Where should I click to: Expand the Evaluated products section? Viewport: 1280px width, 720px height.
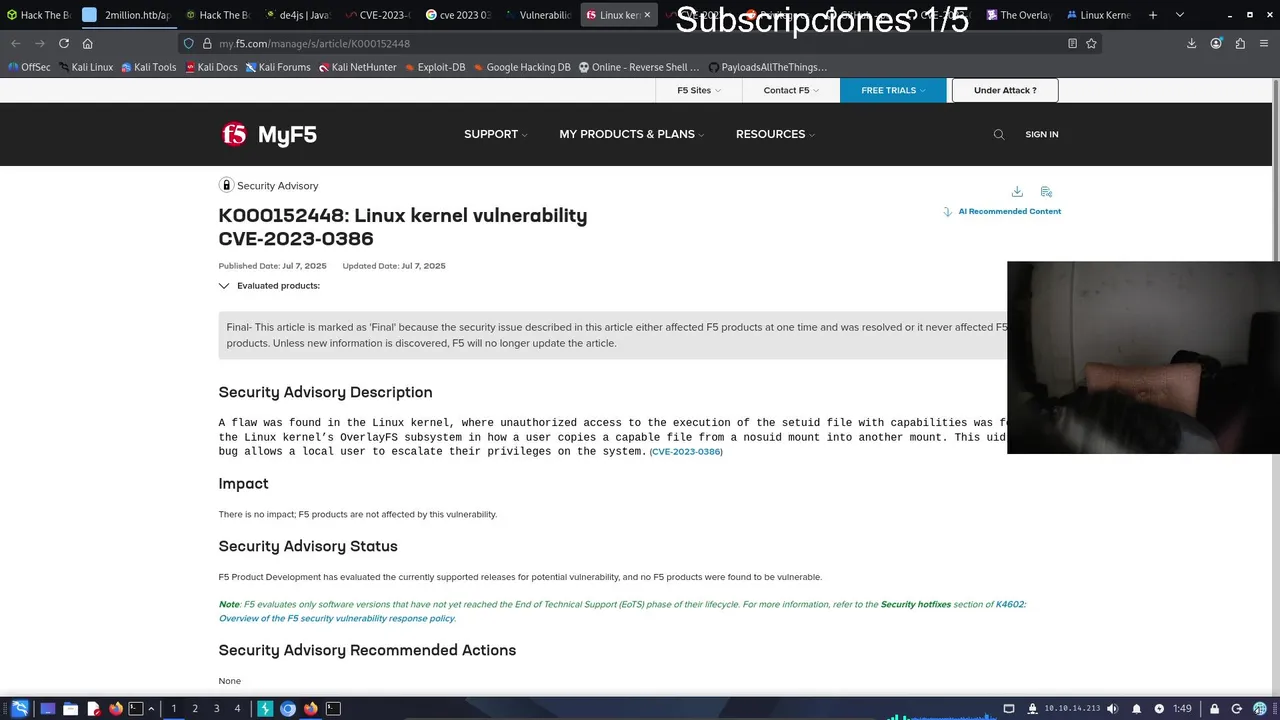[270, 286]
